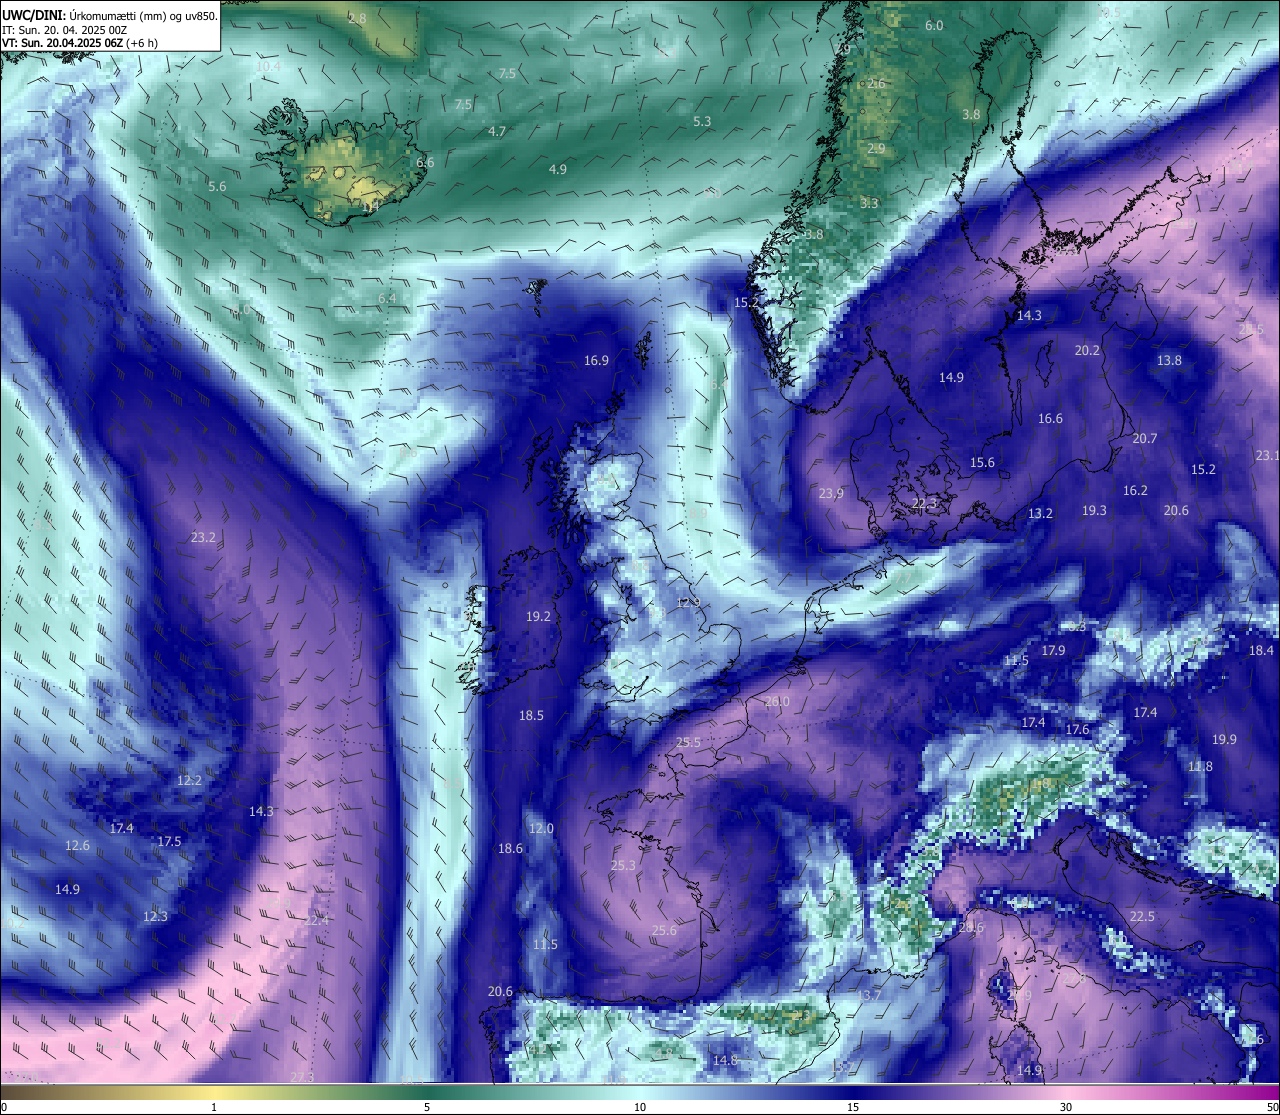Click the 10.4 value northwest of Iceland

tap(268, 67)
